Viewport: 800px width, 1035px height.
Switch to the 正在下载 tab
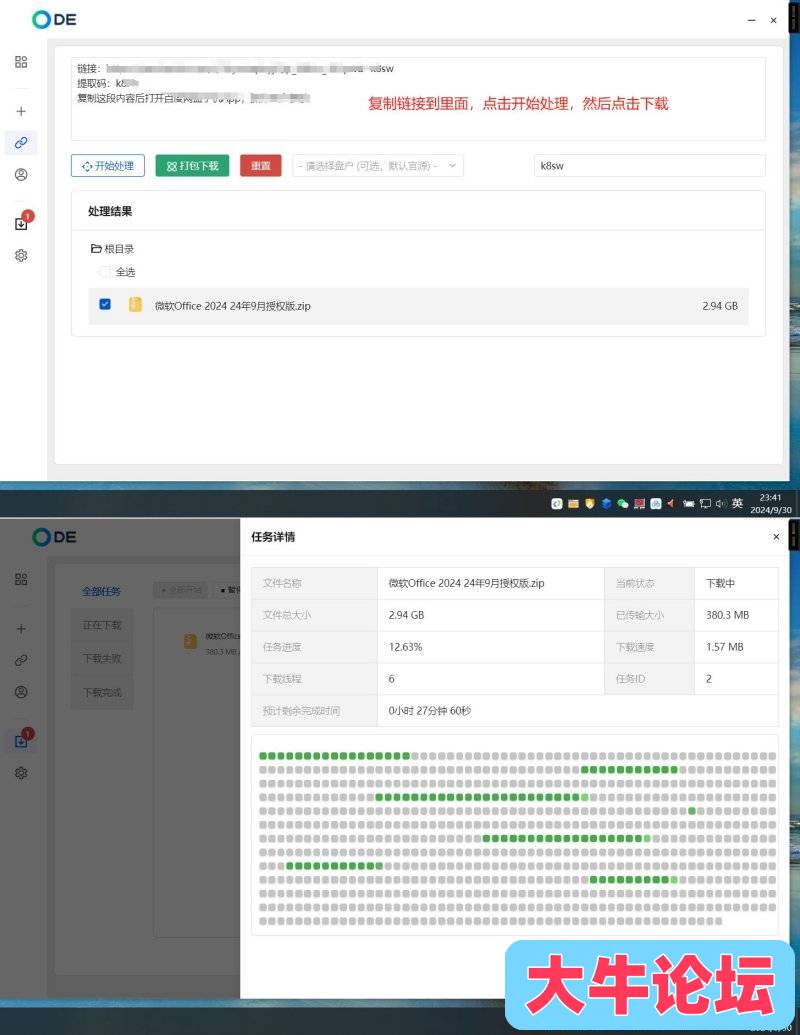coord(102,625)
